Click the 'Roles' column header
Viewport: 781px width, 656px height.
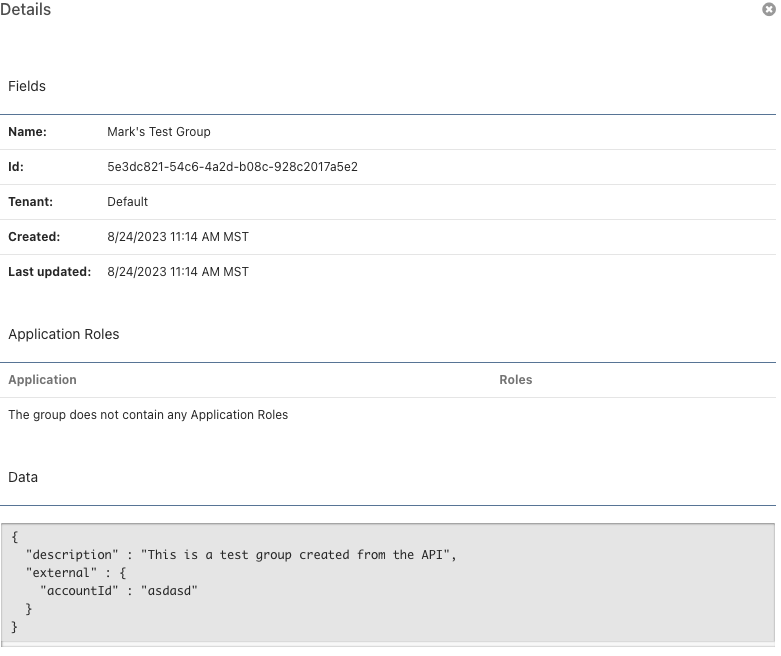pos(516,380)
